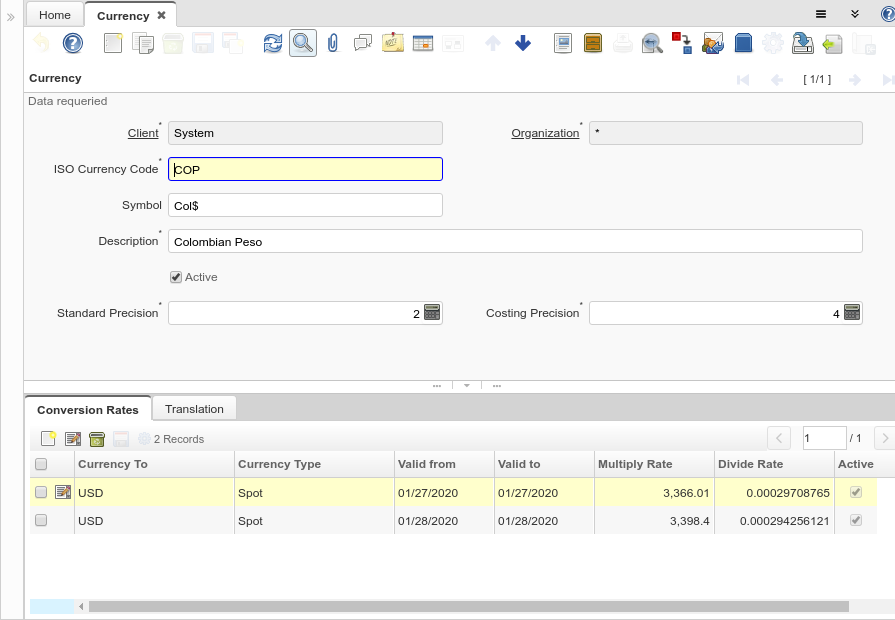The image size is (895, 620).
Task: Open the Attachment paperclip icon
Action: coord(333,43)
